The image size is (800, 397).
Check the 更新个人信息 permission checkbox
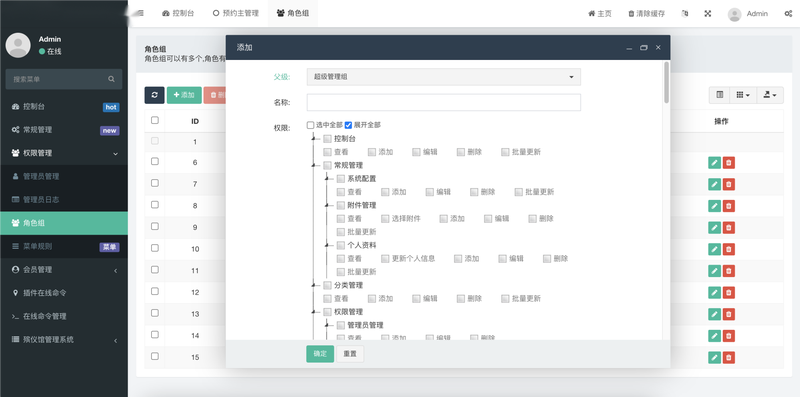point(385,259)
